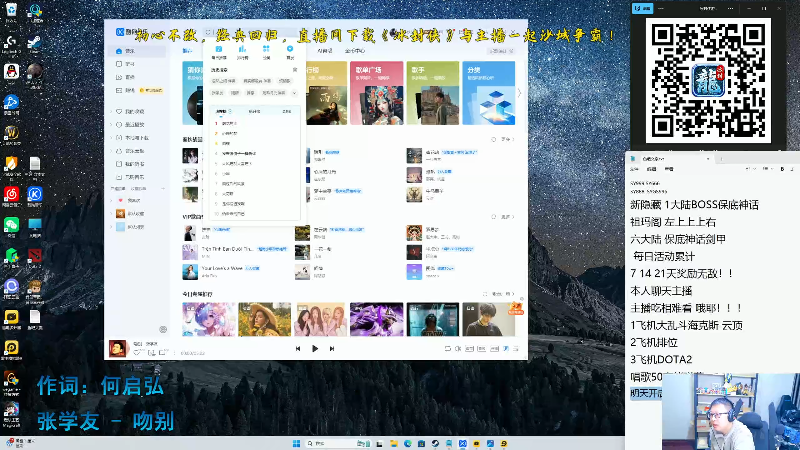Open the purple dragon playlist cover

coord(377,319)
